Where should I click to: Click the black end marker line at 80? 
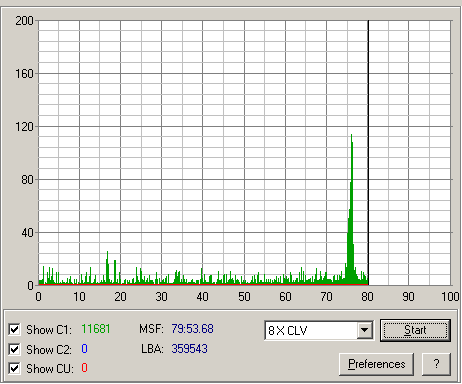(x=368, y=153)
